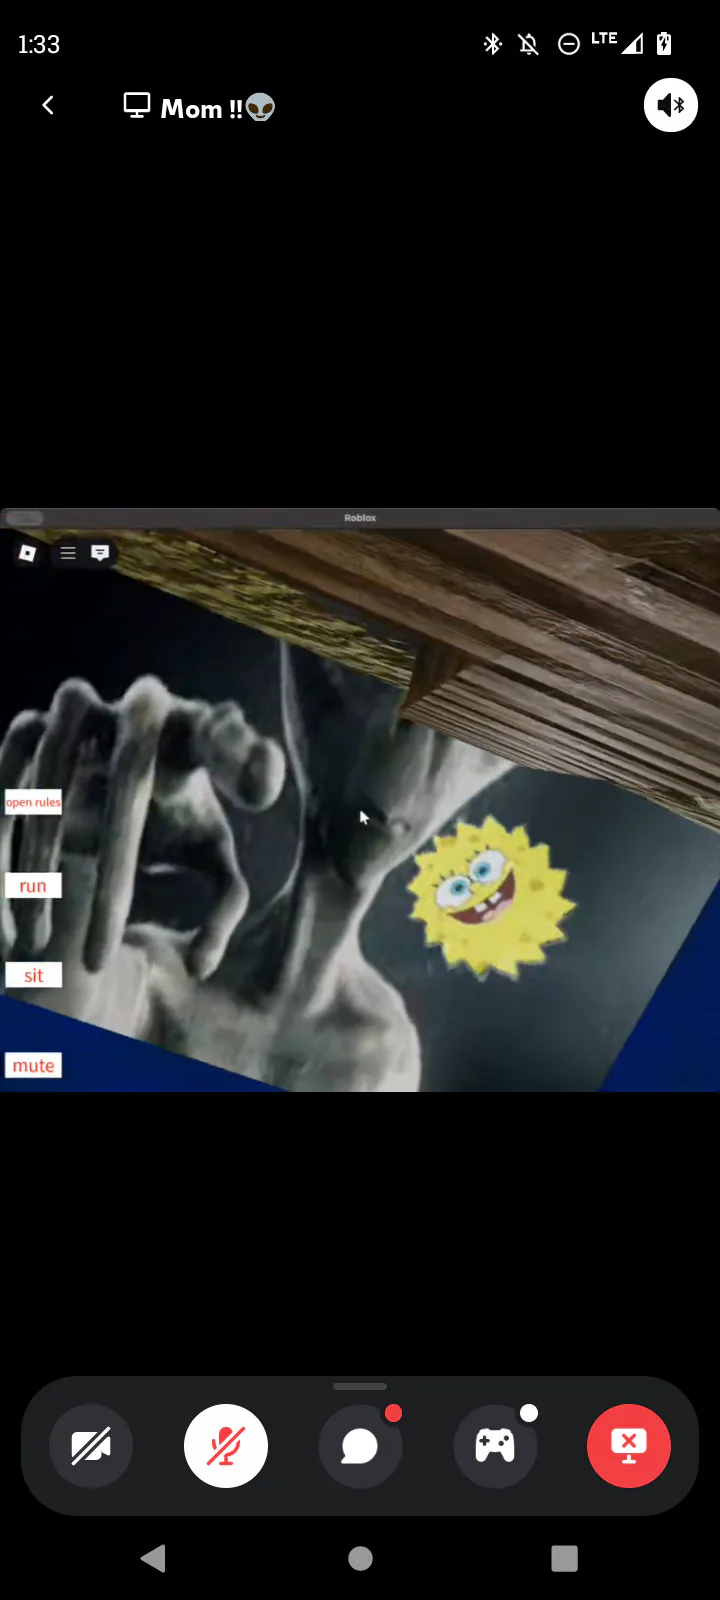
Task: Tap the do-not-disturb status bar icon
Action: pyautogui.click(x=568, y=44)
